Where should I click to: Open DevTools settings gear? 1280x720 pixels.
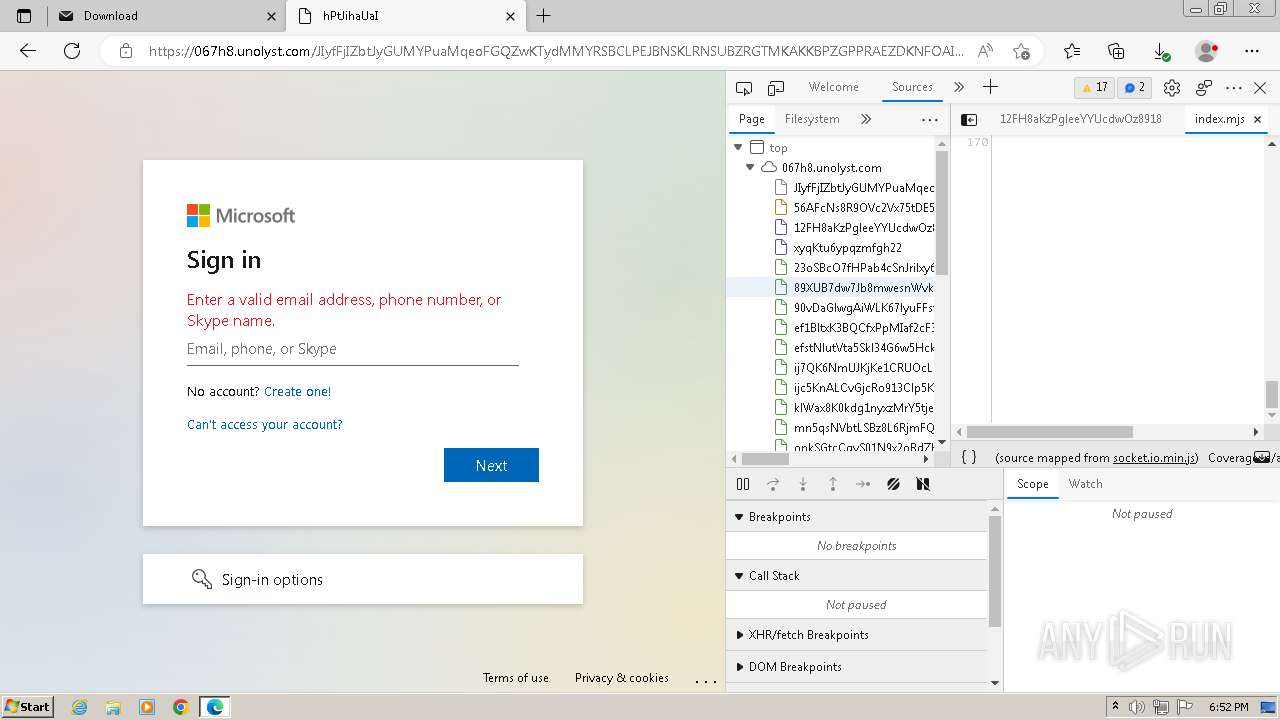(x=1172, y=88)
